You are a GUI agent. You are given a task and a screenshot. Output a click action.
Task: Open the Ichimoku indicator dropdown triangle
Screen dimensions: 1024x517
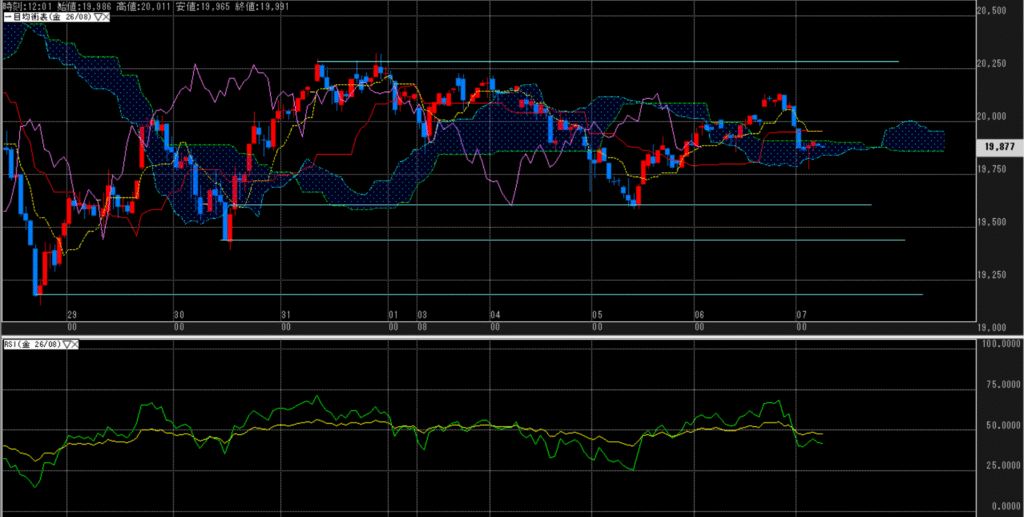[95, 19]
